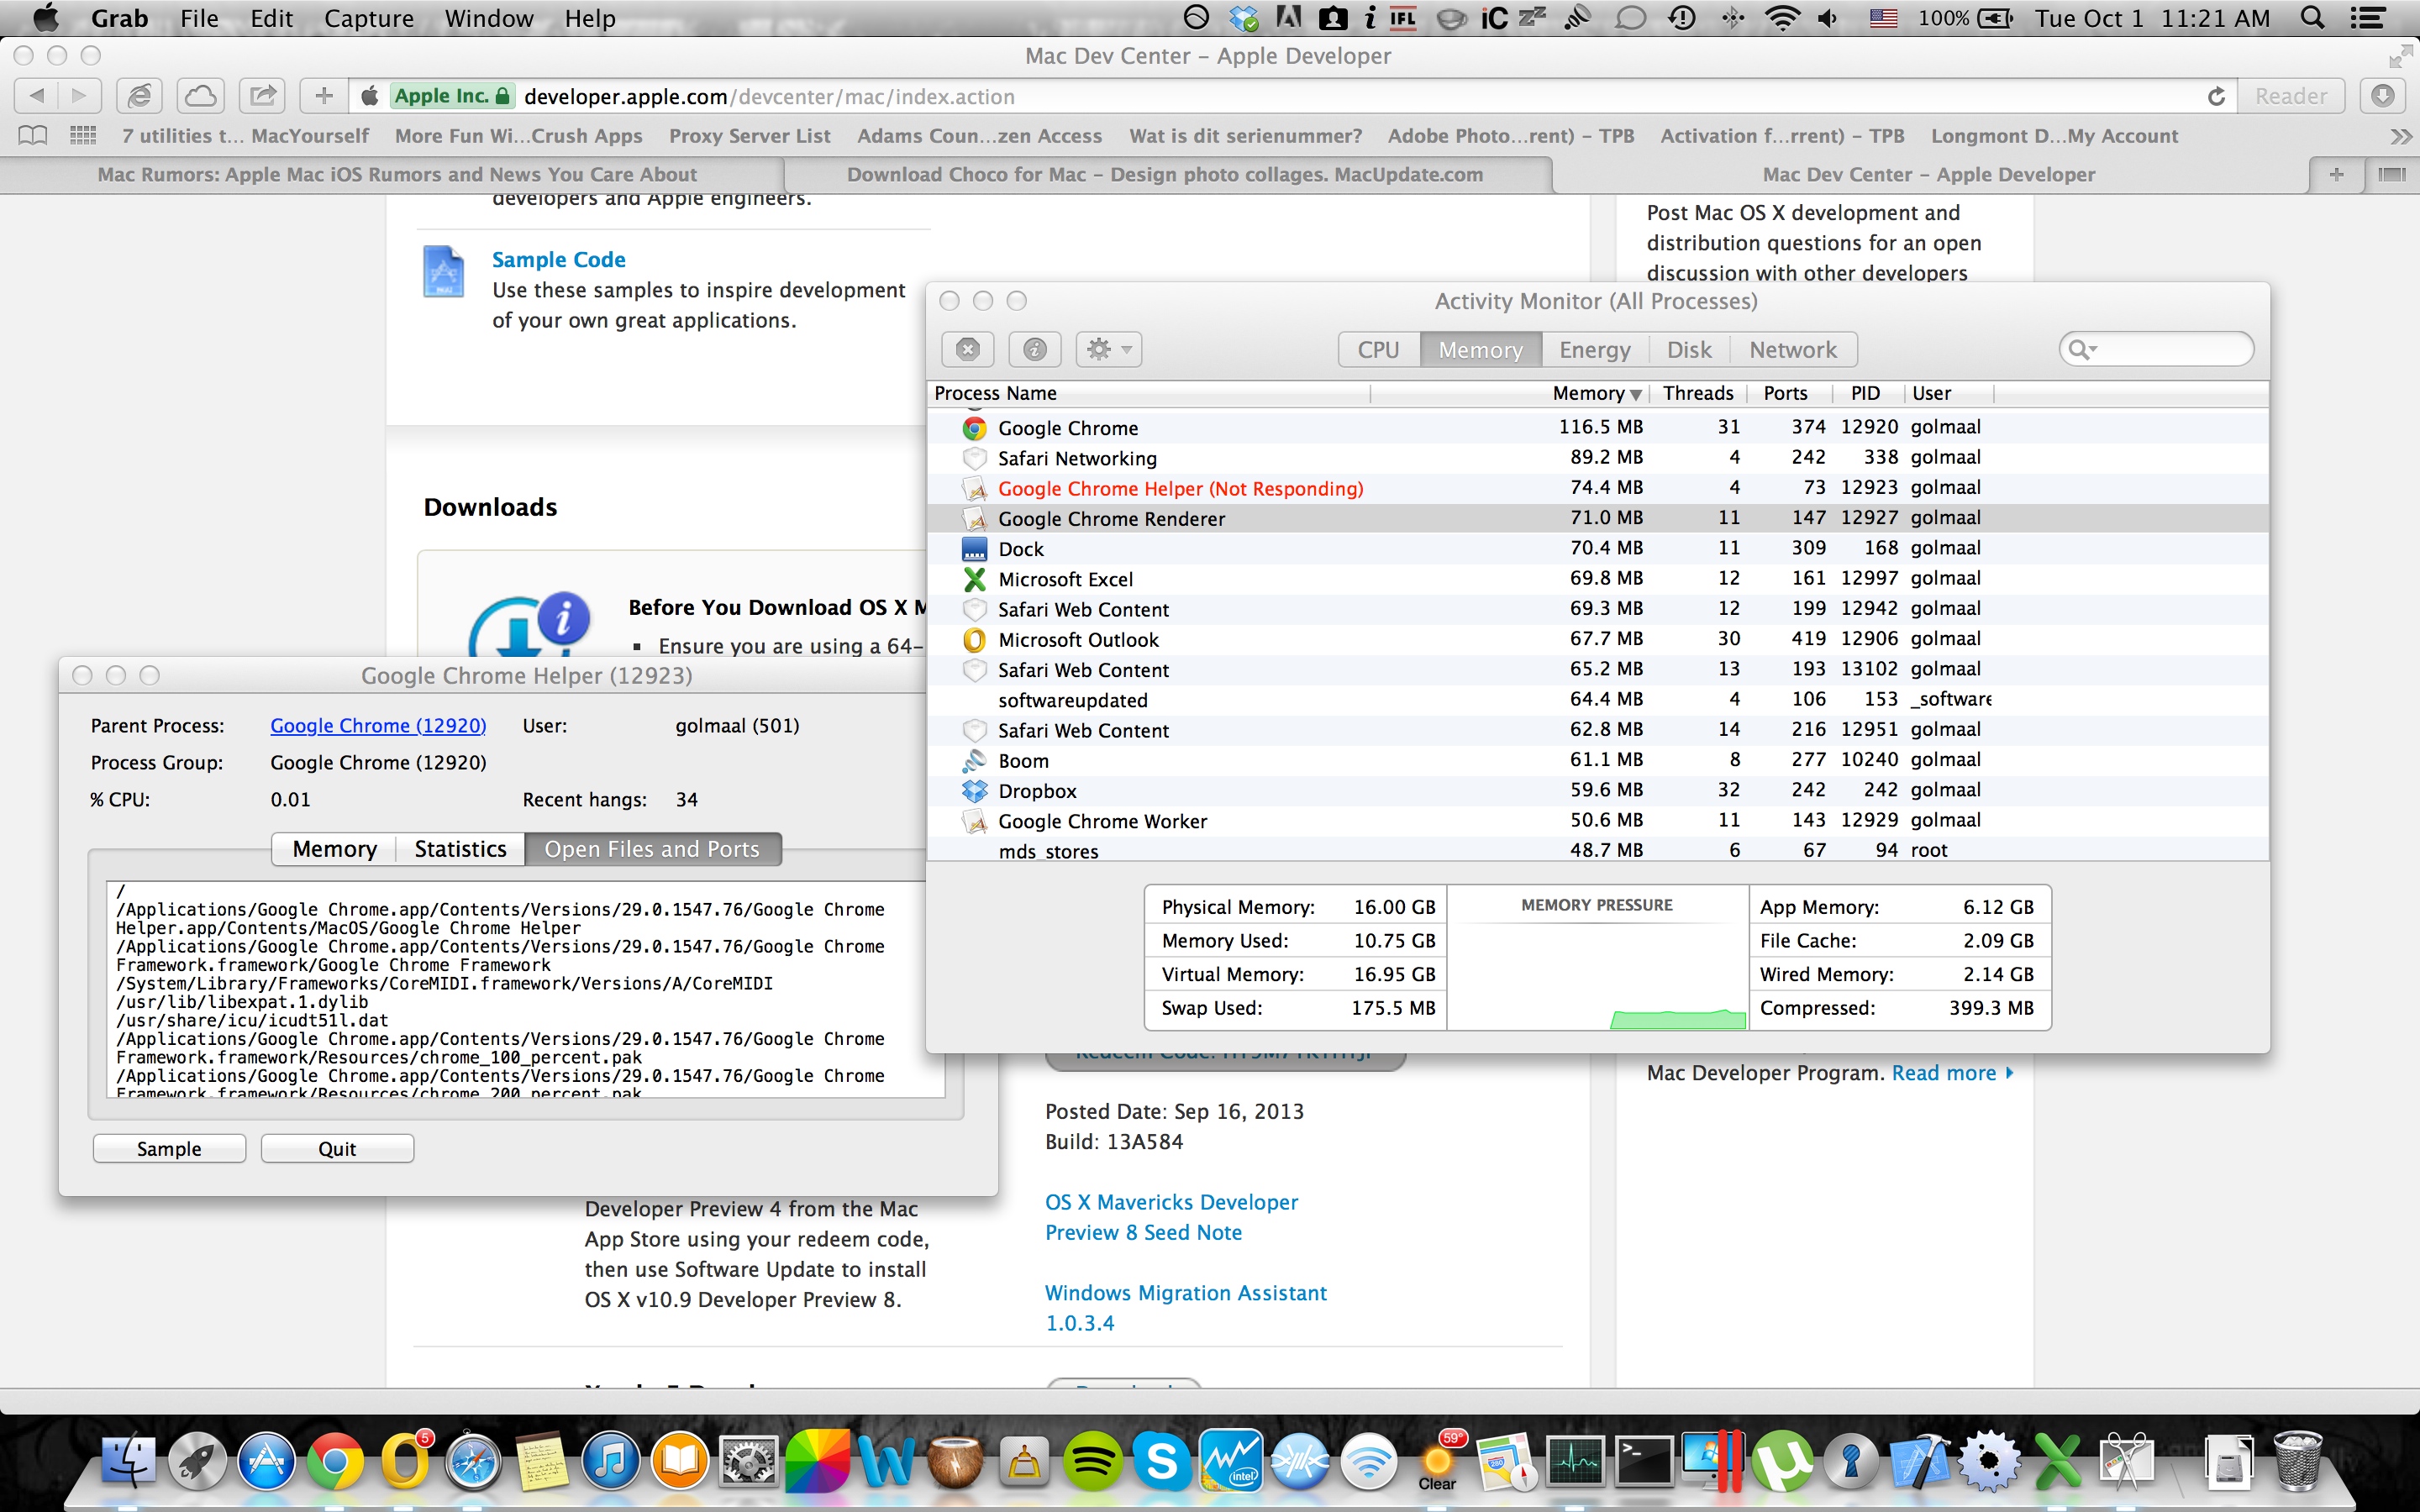Screen dimensions: 2420x1512
Task: Sort by the PID column header
Action: coord(1865,393)
